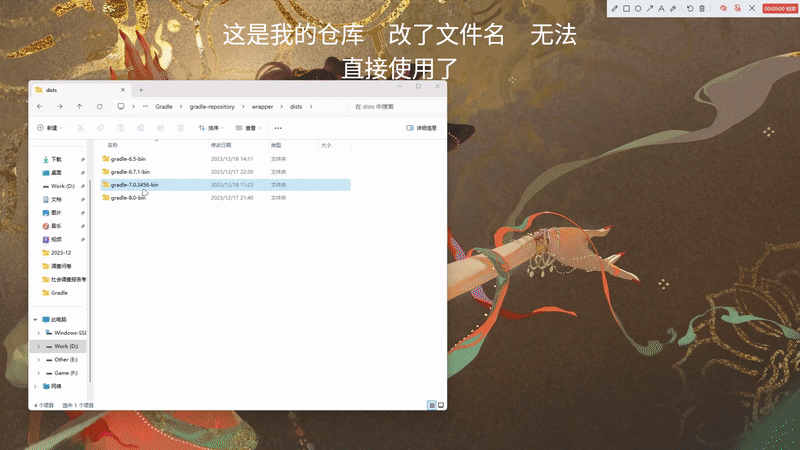
Task: Close the dists tab
Action: [123, 90]
